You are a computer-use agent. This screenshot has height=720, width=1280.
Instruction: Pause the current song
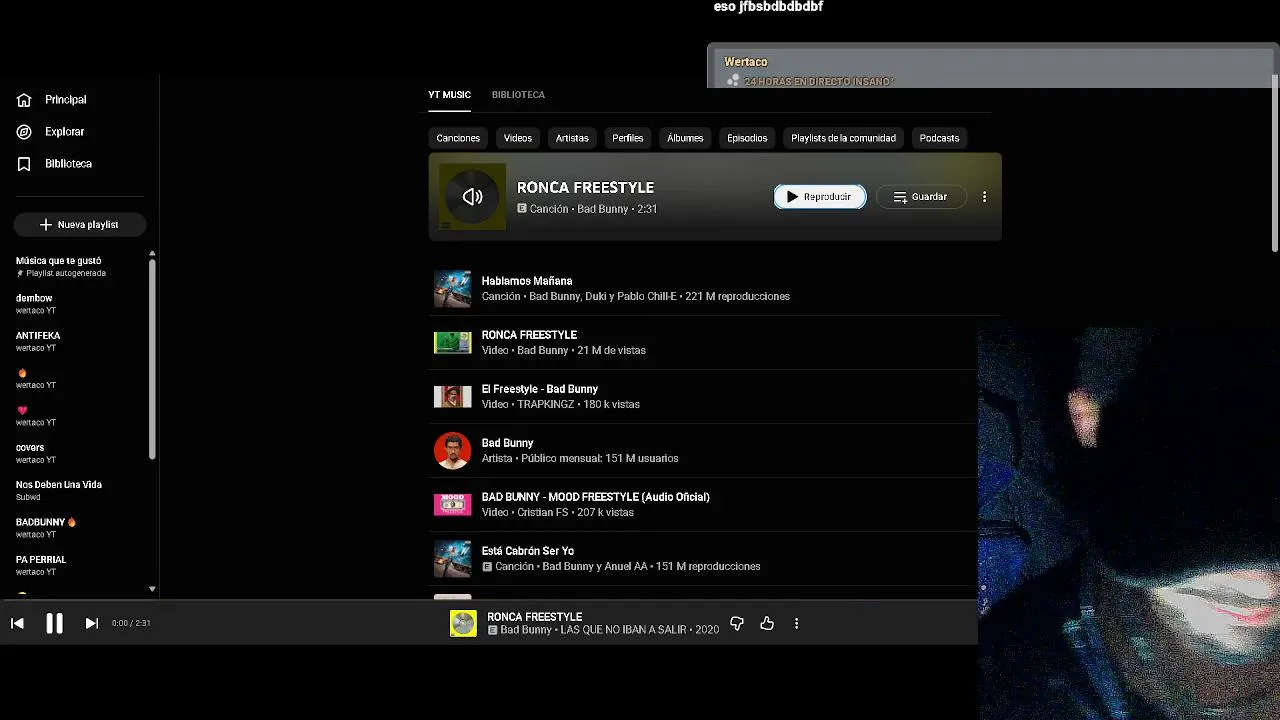pyautogui.click(x=54, y=623)
